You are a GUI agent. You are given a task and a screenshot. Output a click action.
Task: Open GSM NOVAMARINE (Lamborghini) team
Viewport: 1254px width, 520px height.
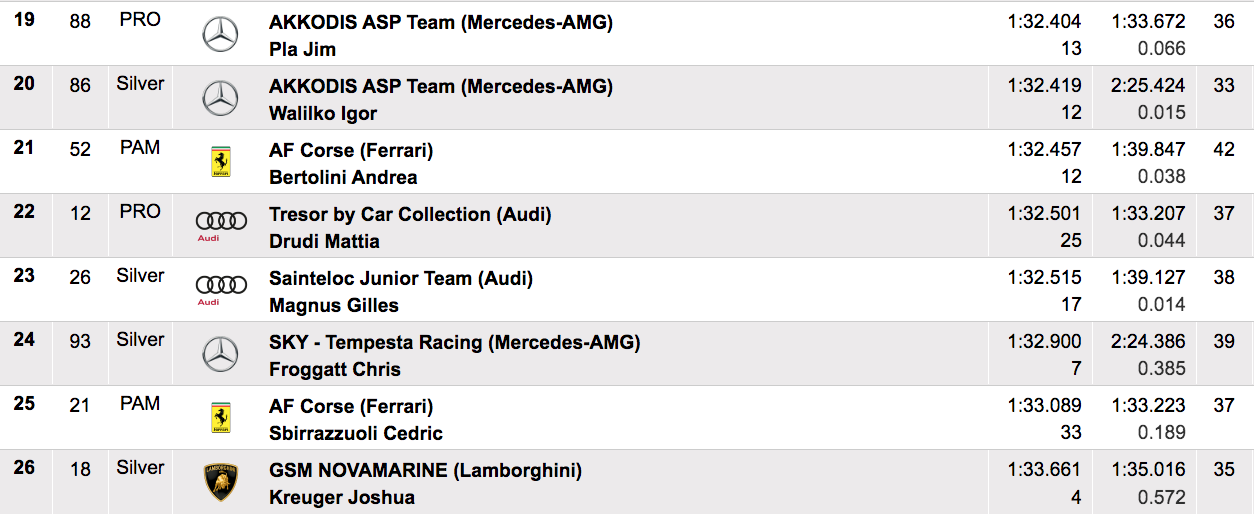(x=425, y=470)
